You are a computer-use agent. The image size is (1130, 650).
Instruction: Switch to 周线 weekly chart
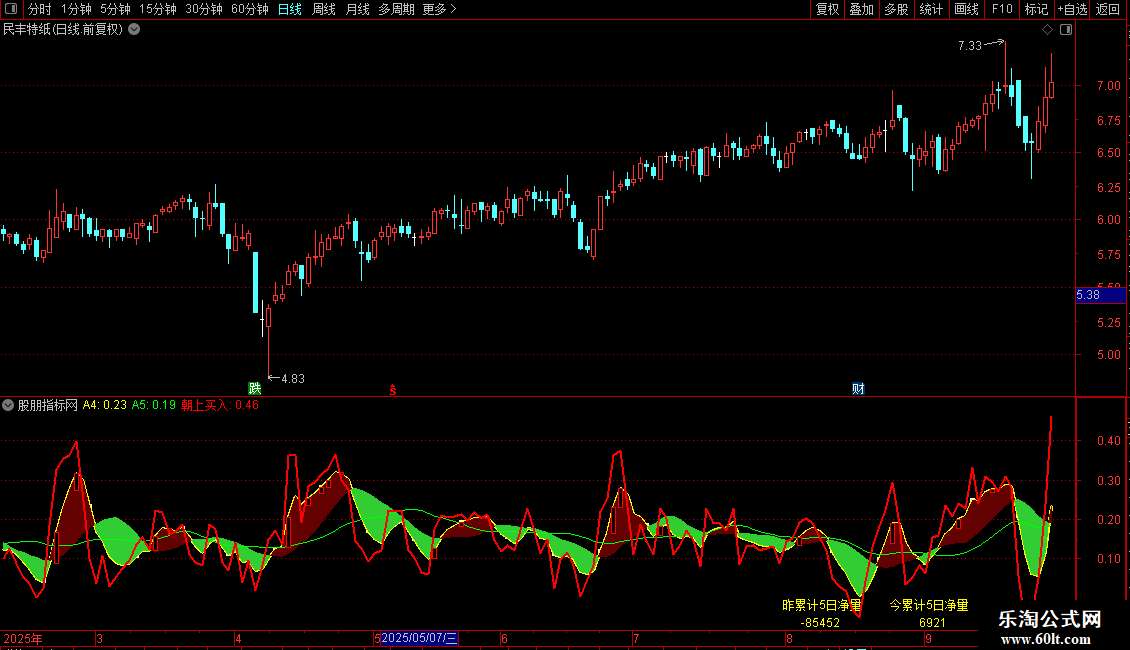coord(324,9)
